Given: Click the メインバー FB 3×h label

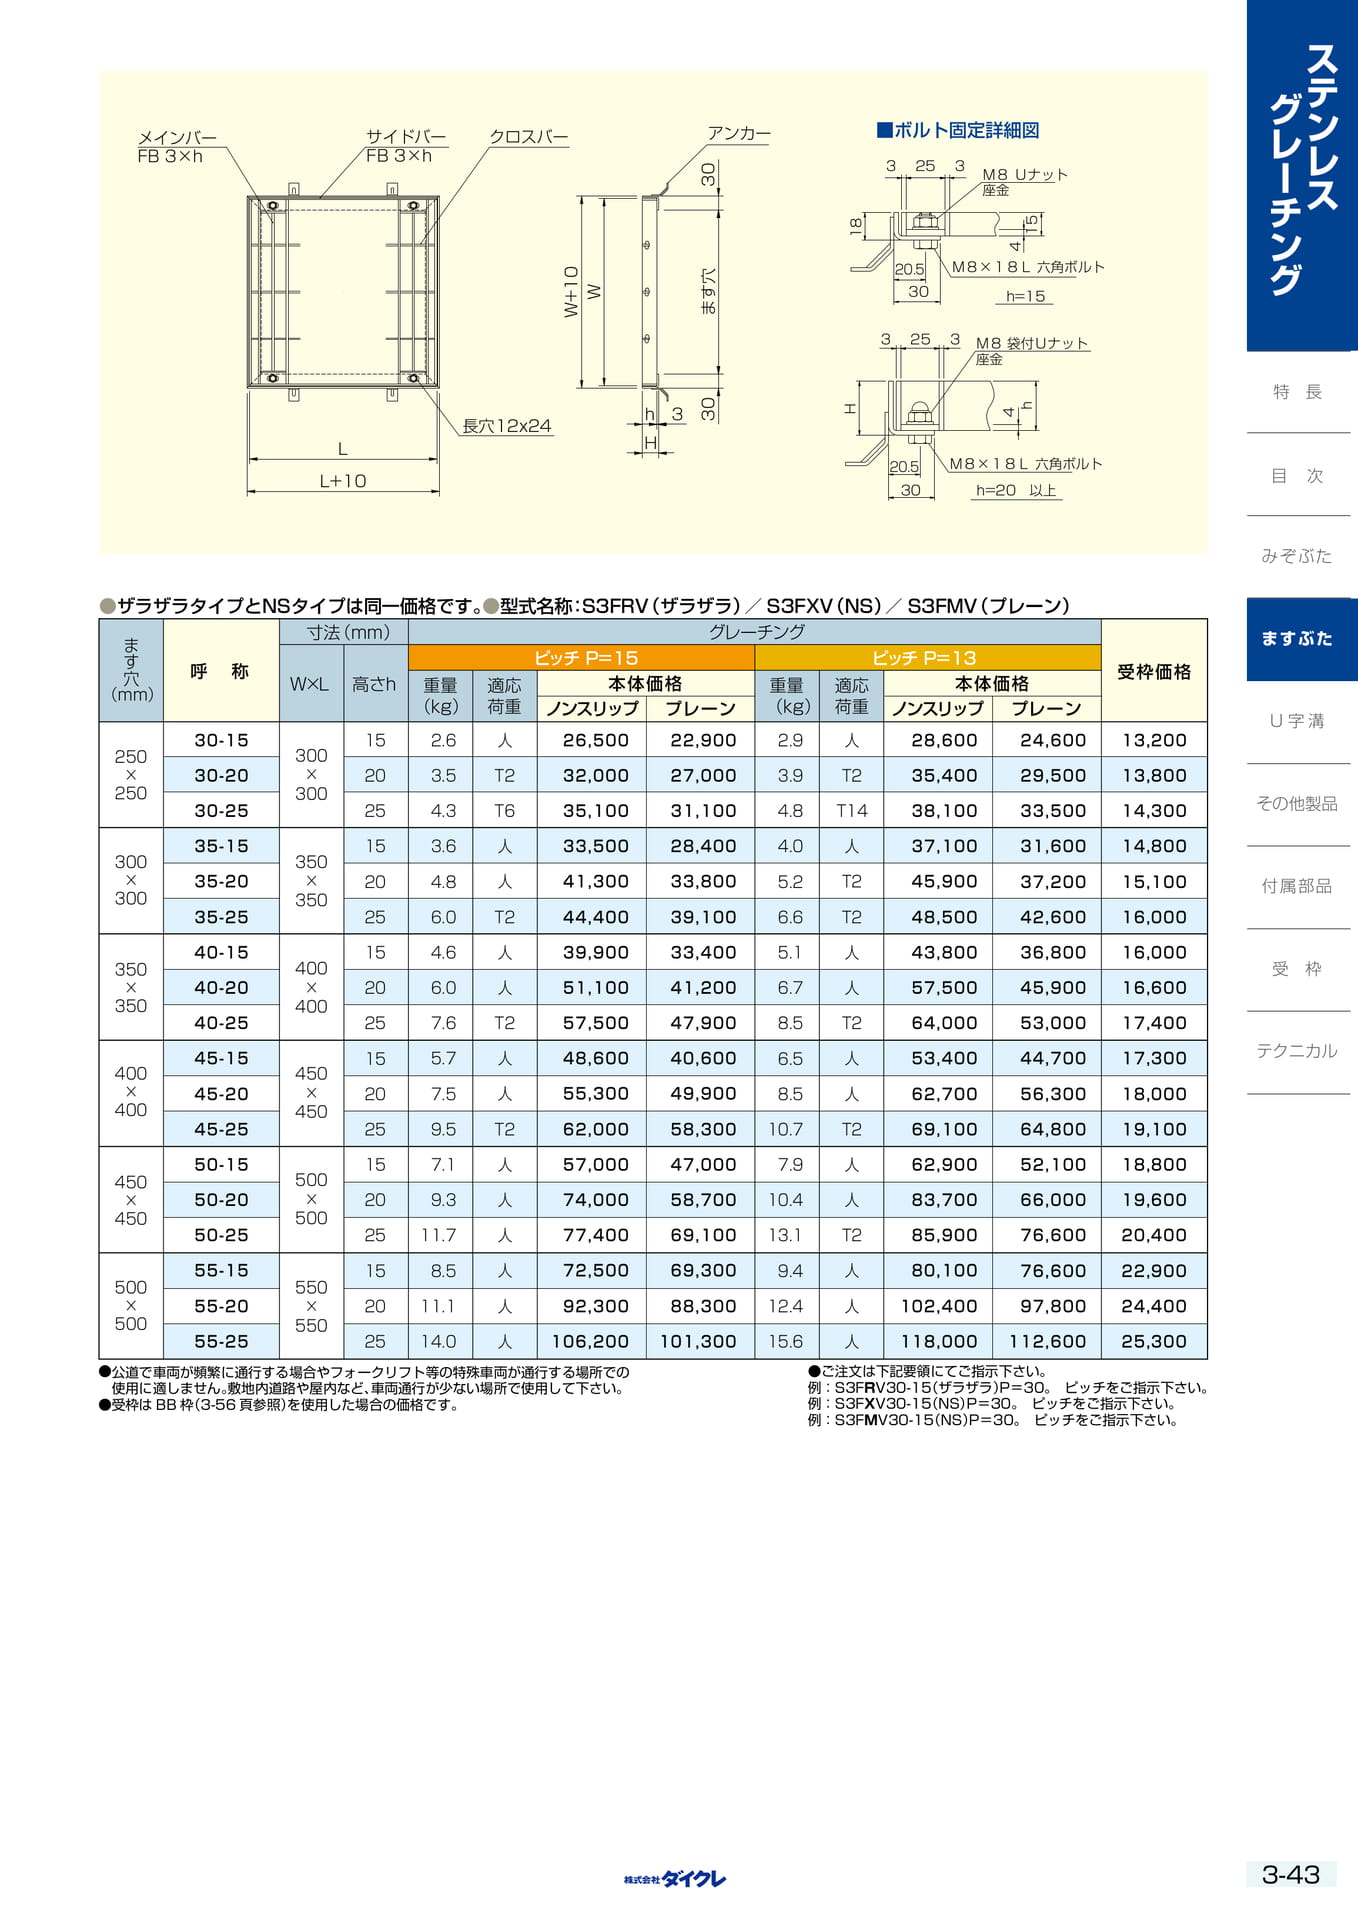Looking at the screenshot, I should click(176, 147).
